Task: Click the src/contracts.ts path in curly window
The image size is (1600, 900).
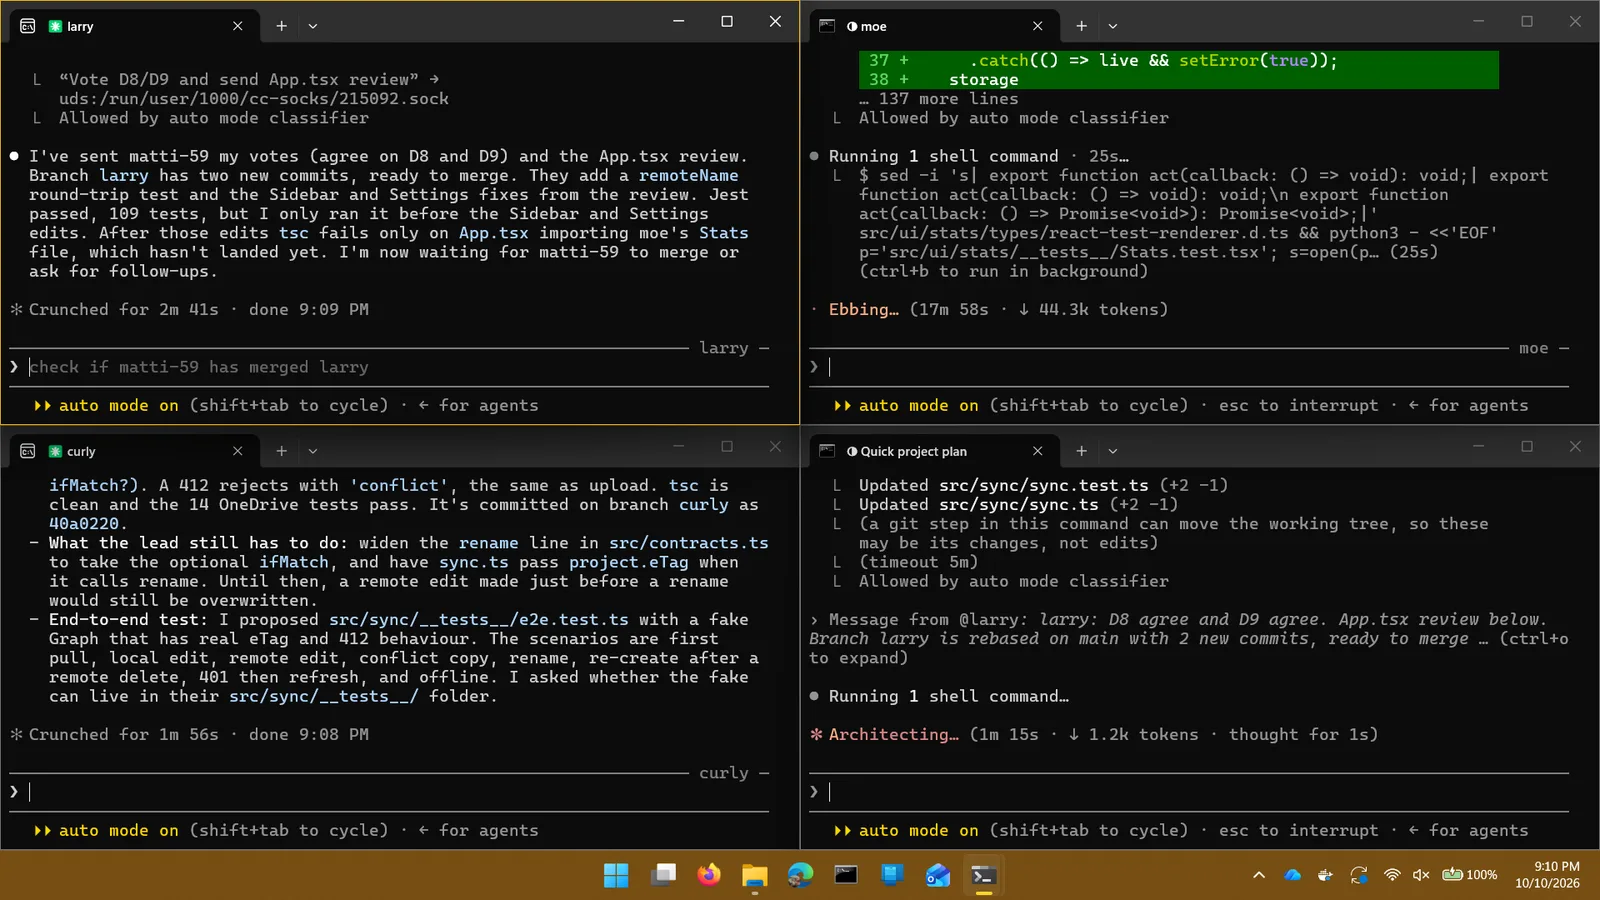Action: [x=689, y=543]
